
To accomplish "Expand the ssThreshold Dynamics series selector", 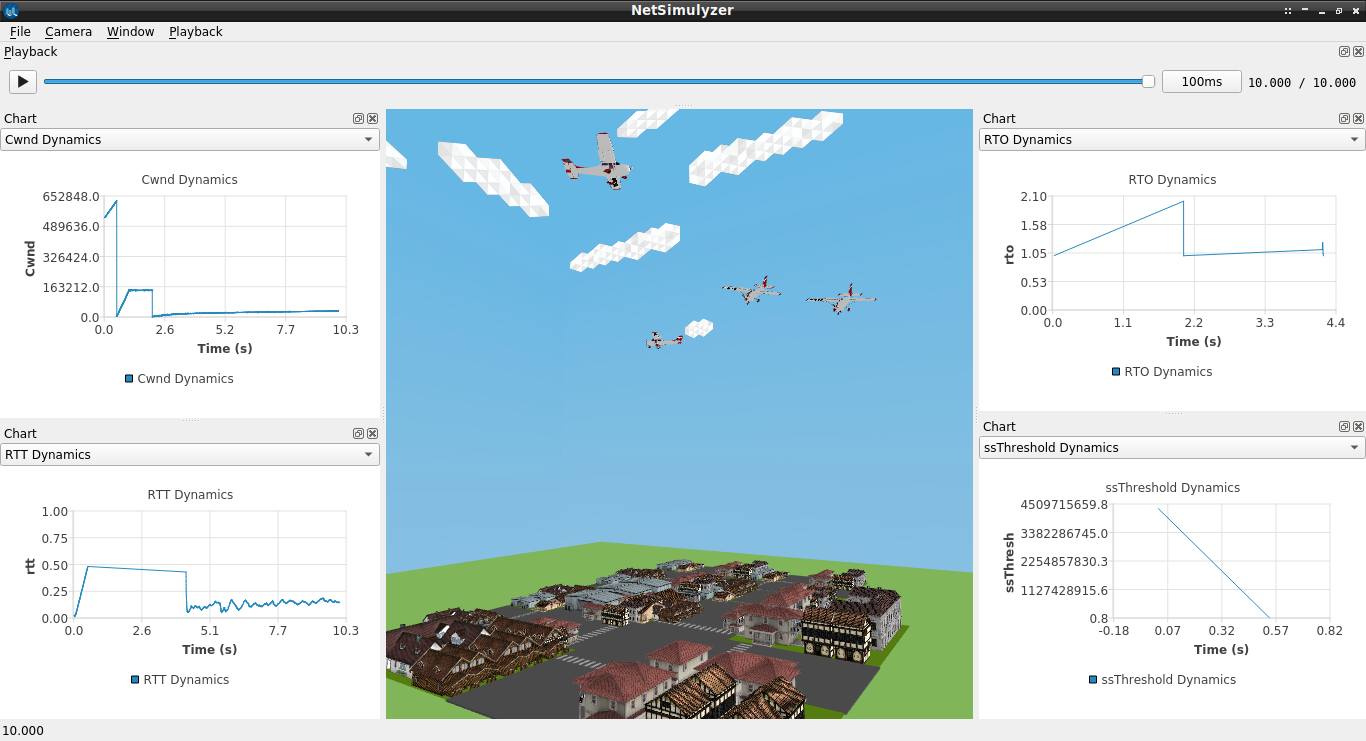I will 1172,448.
